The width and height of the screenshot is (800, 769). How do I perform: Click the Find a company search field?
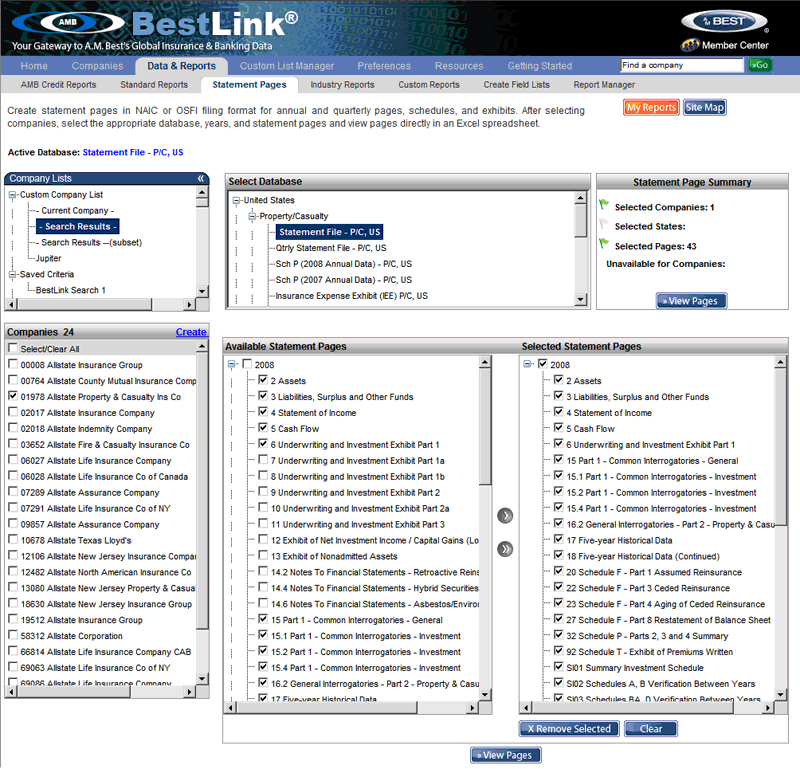tap(682, 65)
